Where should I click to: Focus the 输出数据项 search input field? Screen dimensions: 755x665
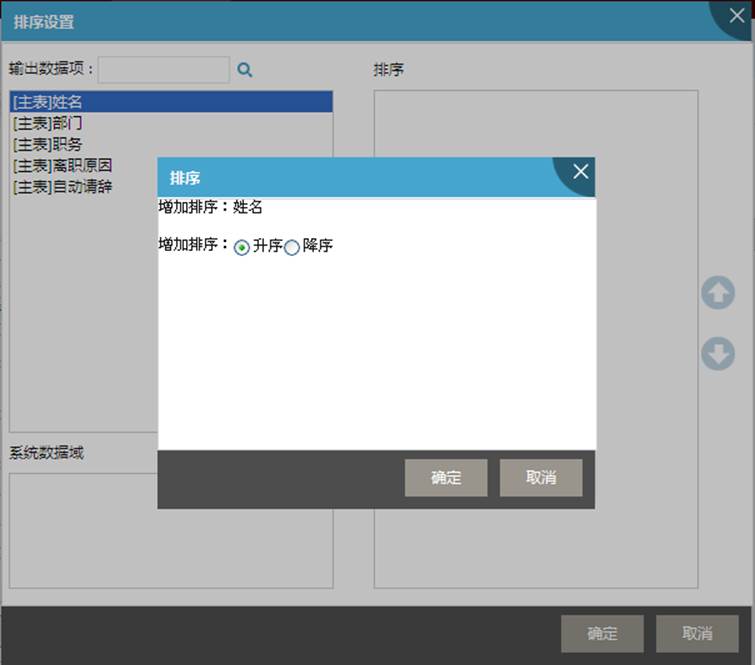[164, 70]
